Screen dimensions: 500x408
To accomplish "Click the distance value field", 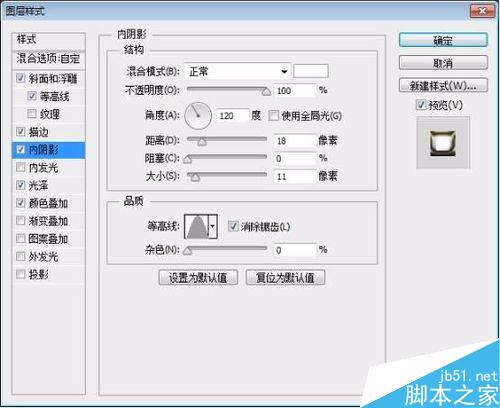I will 295,141.
